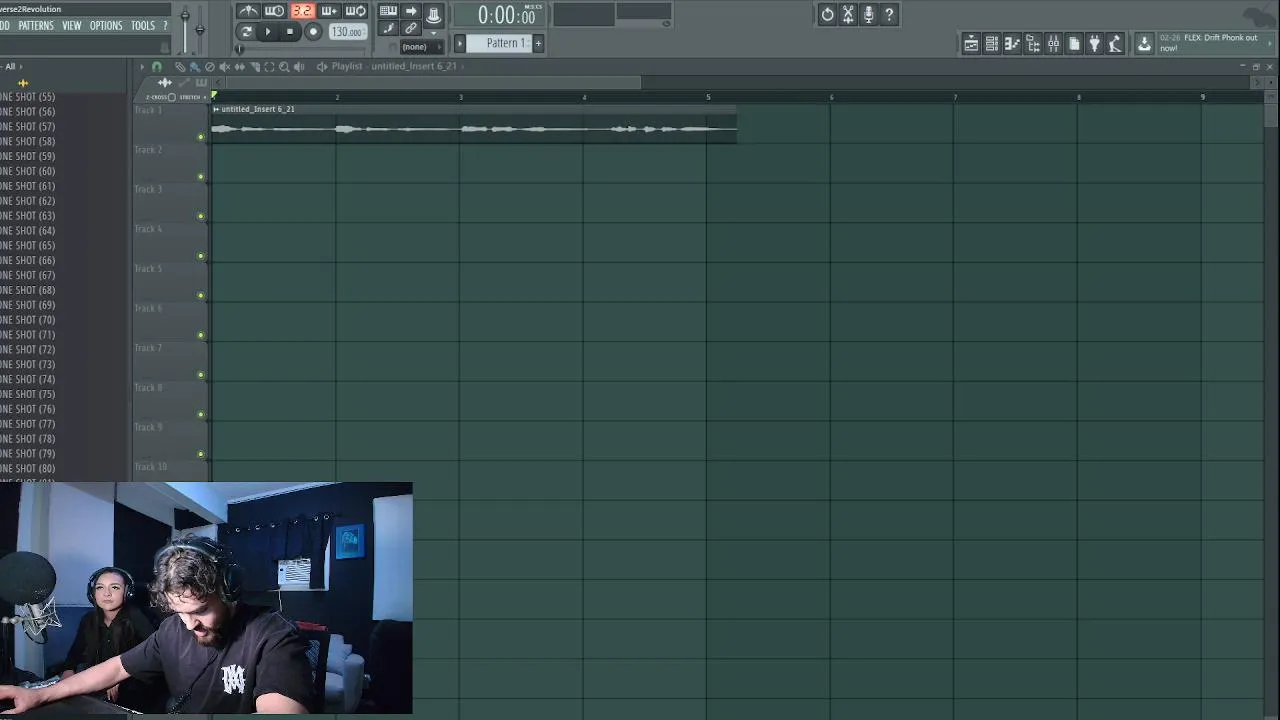Click the download tray icon
This screenshot has height=720, width=1280.
click(x=1144, y=44)
